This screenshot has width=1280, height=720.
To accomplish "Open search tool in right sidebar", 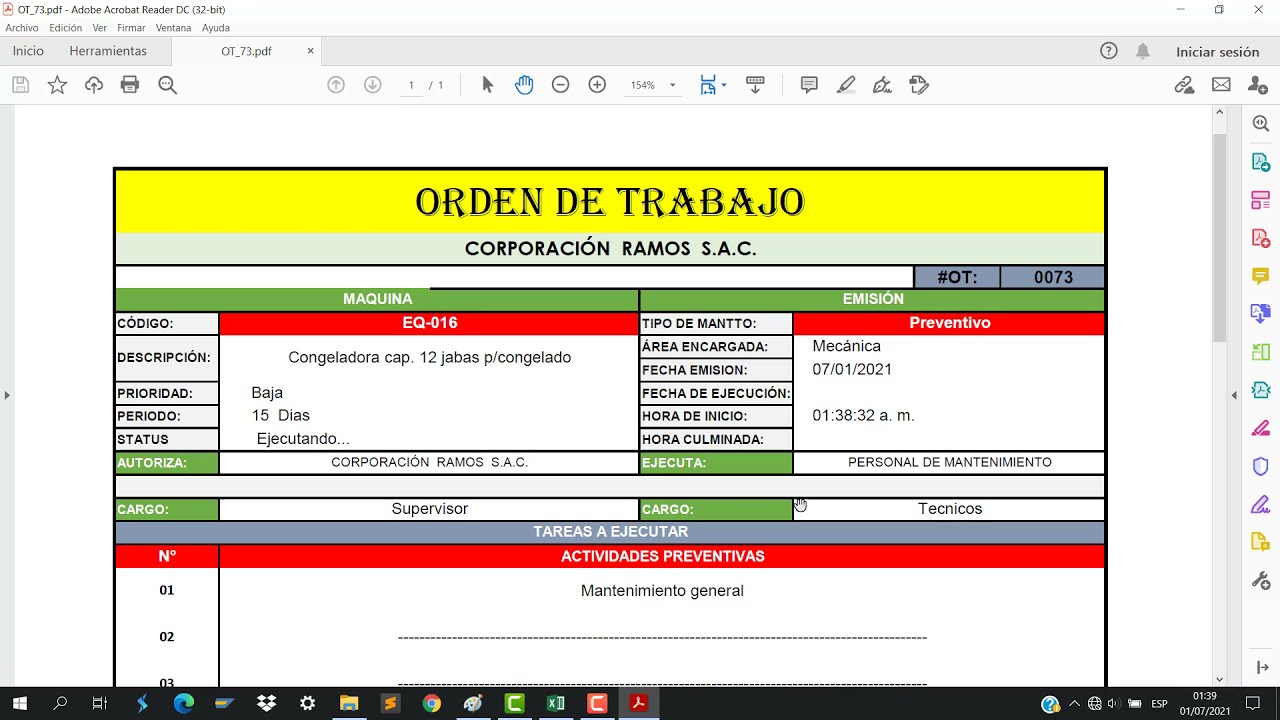I will tap(1260, 123).
